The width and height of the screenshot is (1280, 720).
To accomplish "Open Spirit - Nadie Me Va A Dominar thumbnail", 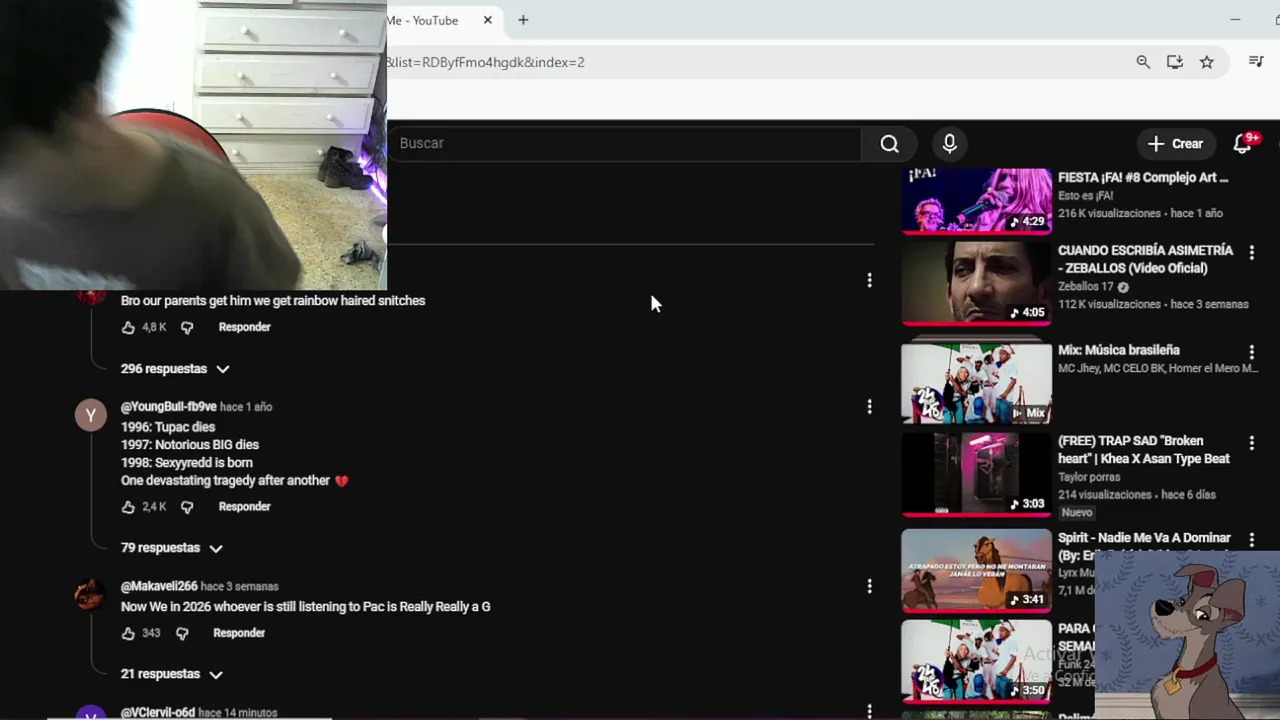I will 977,570.
